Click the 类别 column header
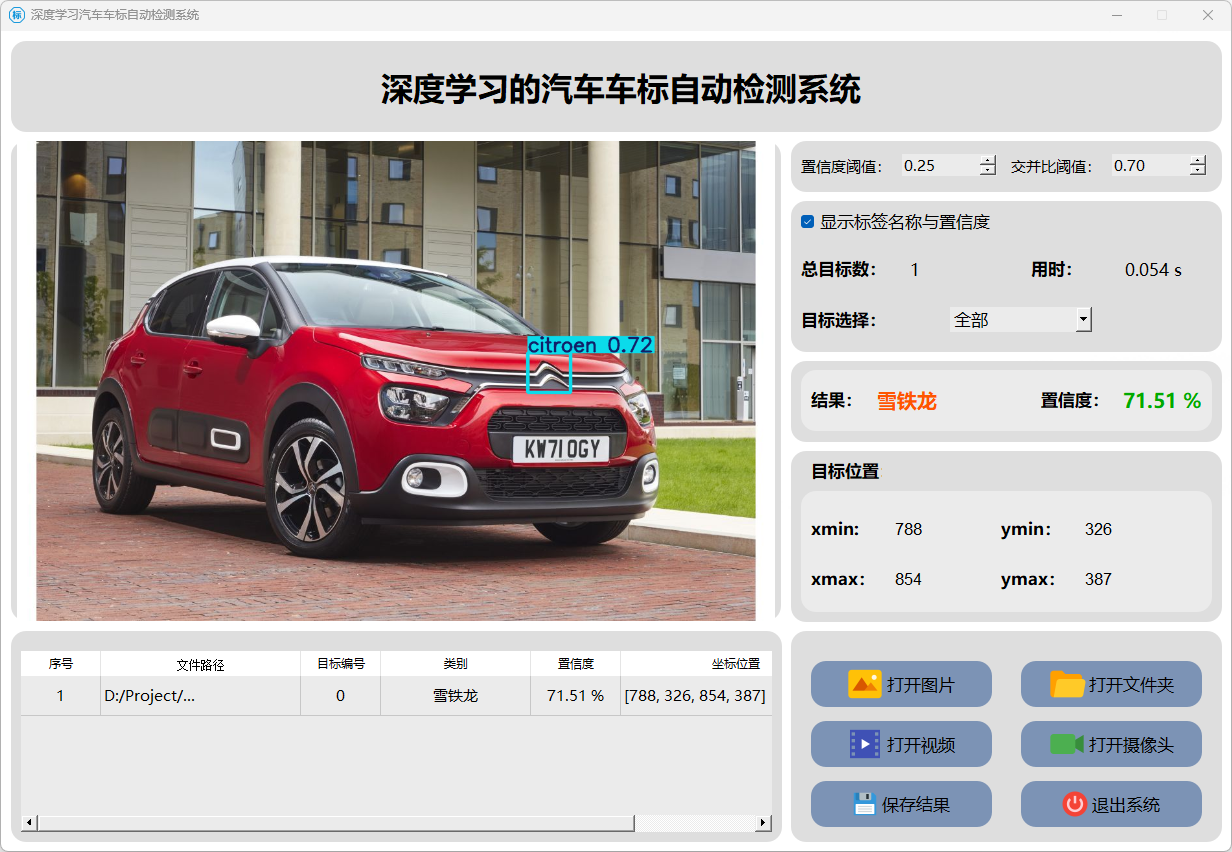This screenshot has width=1232, height=852. coord(455,664)
